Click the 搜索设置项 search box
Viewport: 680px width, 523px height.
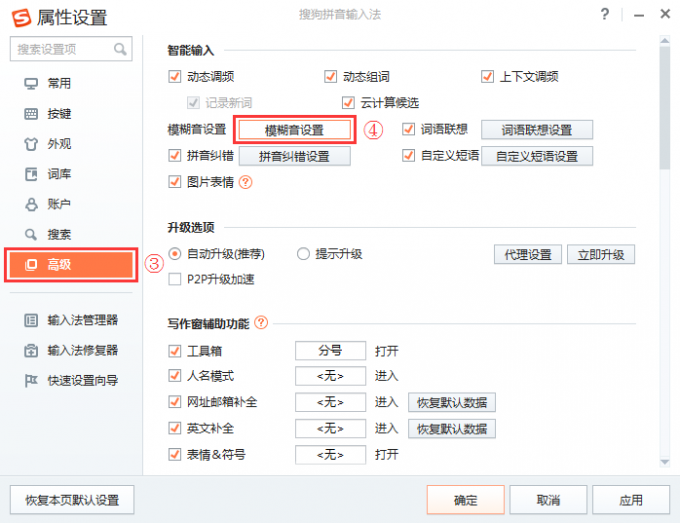click(x=71, y=49)
